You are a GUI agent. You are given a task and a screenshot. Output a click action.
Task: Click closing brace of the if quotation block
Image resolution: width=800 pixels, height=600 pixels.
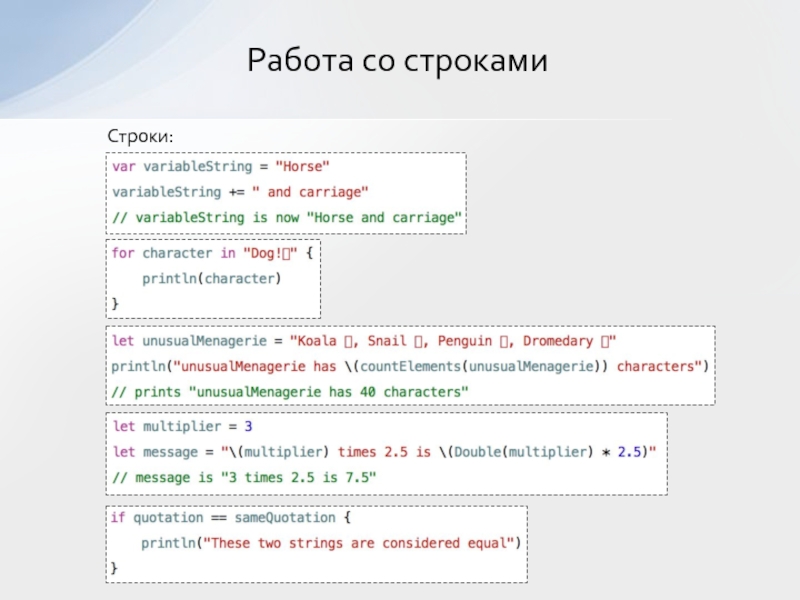coord(114,568)
